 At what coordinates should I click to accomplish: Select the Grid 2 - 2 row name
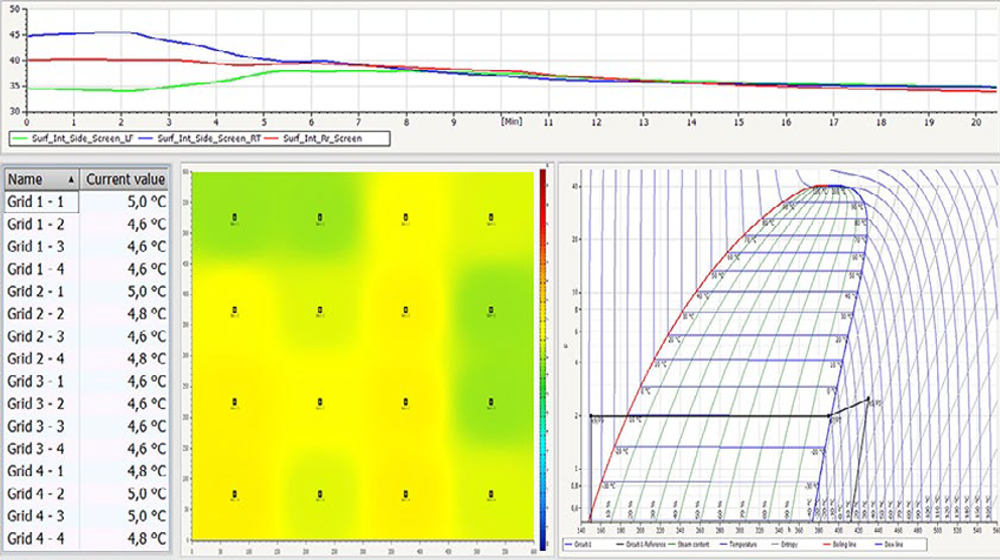coord(36,314)
